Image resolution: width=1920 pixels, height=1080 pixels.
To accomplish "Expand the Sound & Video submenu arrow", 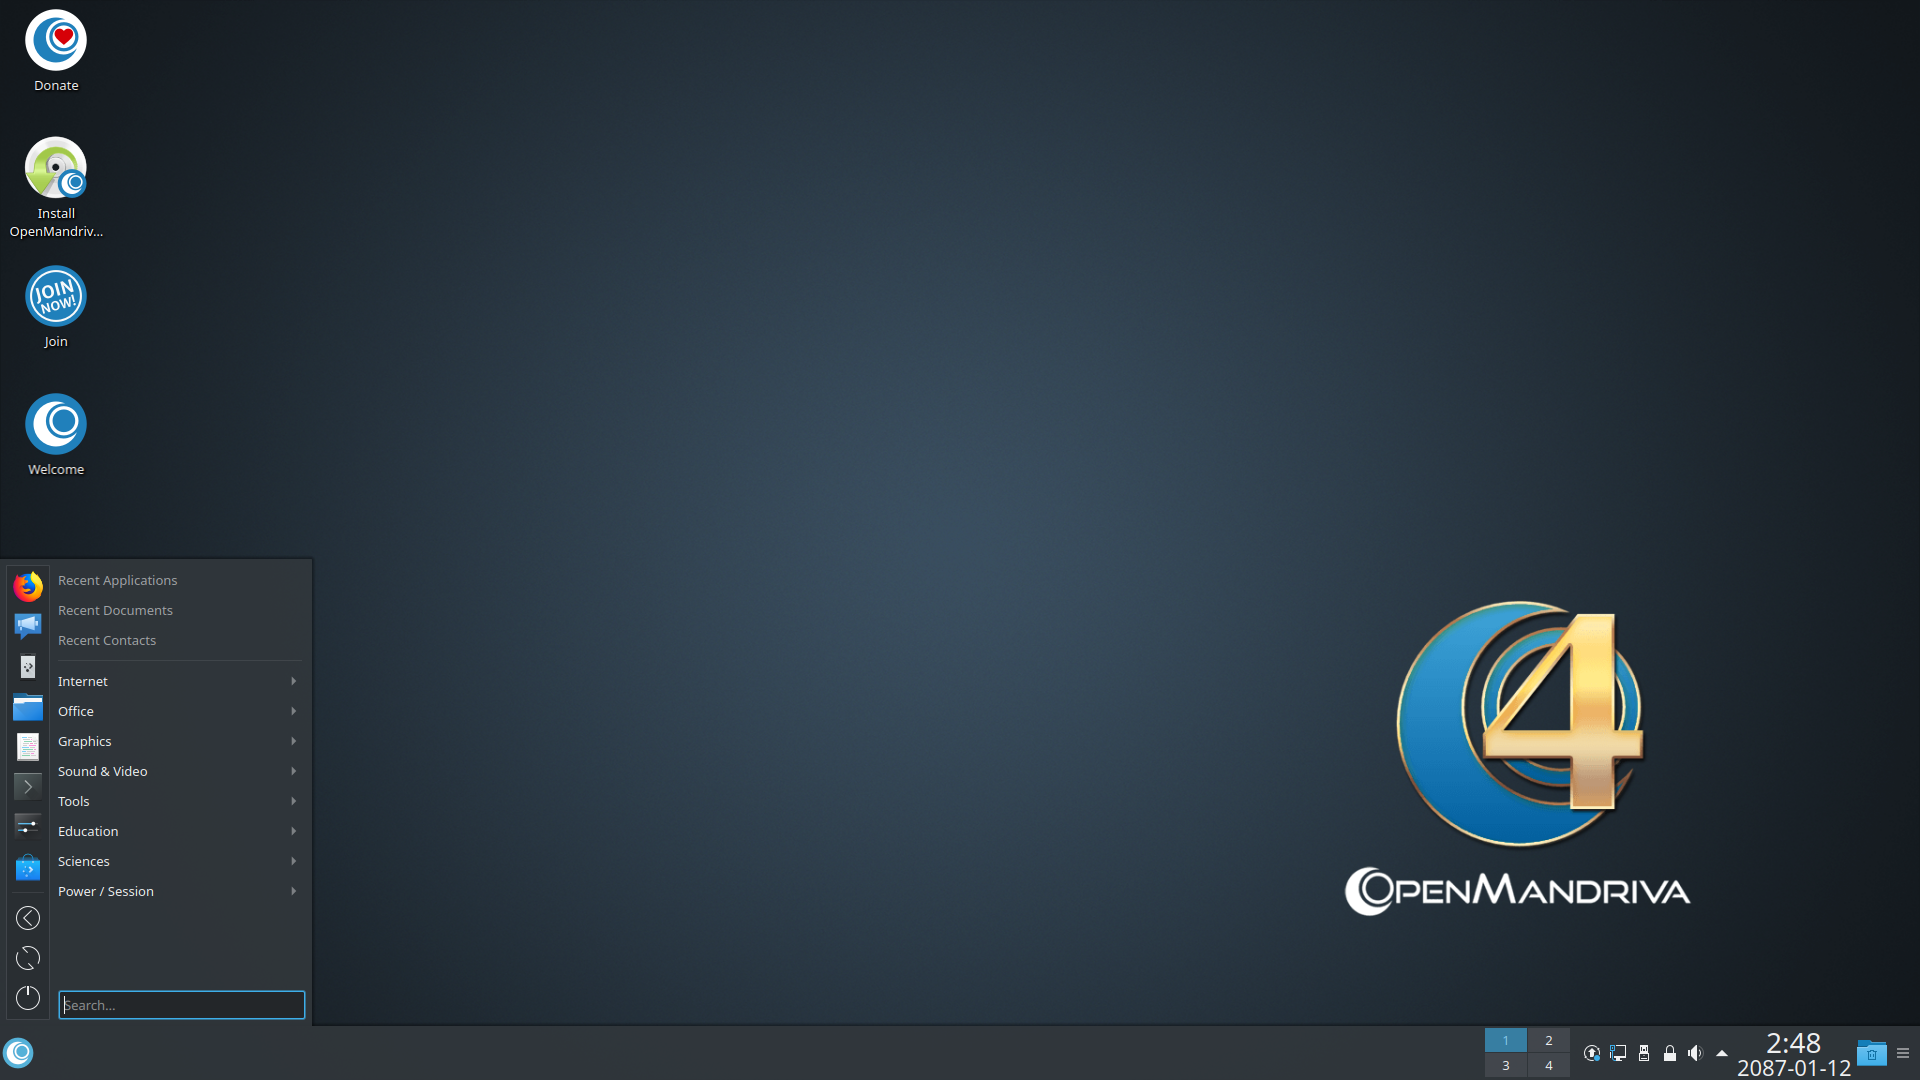I will 293,771.
